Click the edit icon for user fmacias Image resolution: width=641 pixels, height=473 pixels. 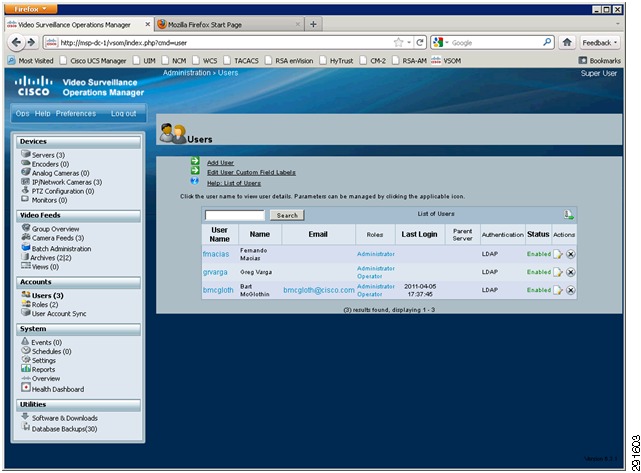(558, 254)
